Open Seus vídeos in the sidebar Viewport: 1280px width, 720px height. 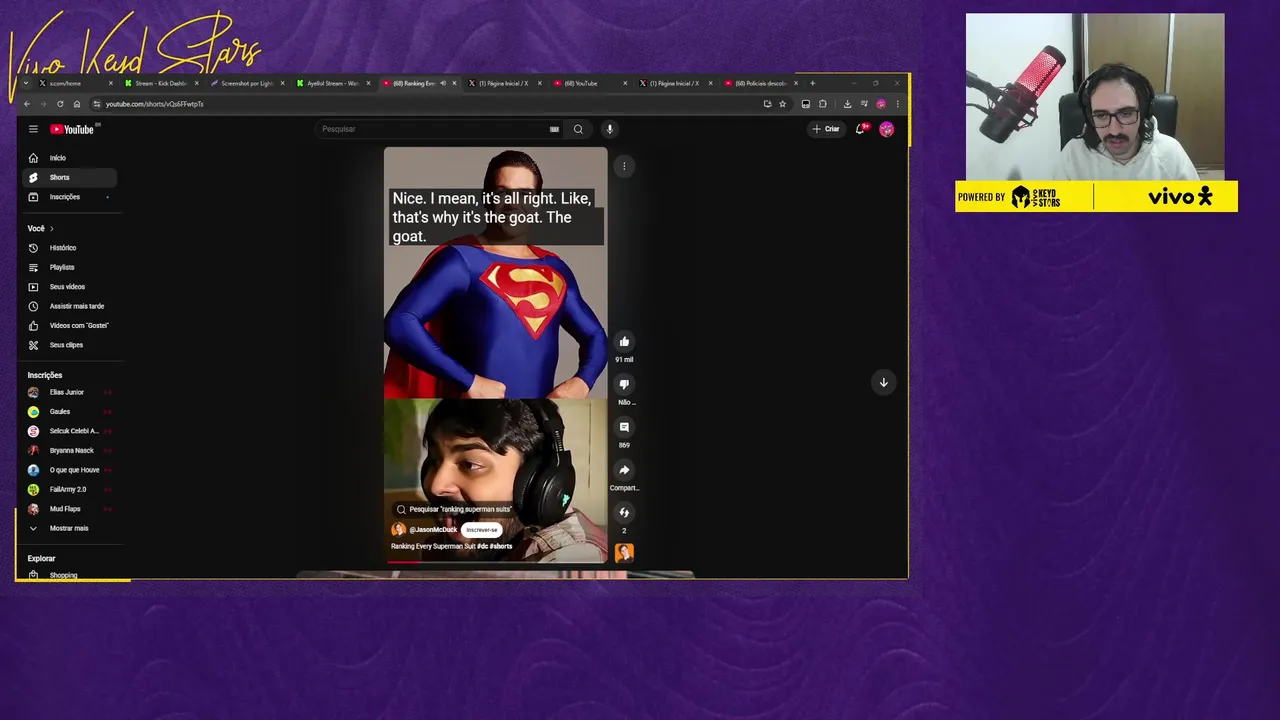point(69,287)
